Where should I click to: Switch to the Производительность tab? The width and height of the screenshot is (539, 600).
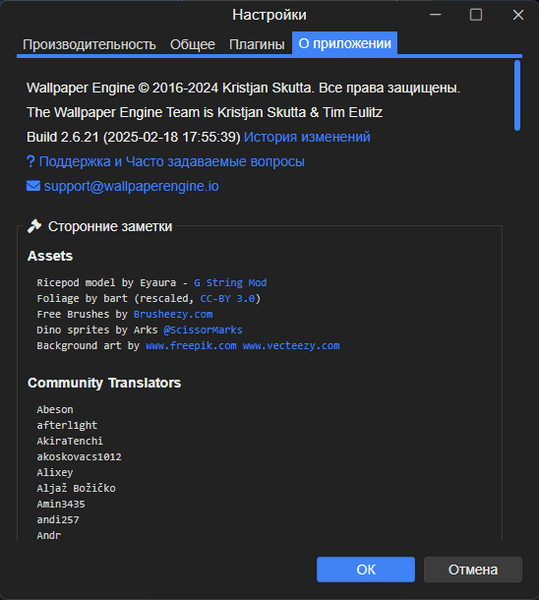(89, 44)
